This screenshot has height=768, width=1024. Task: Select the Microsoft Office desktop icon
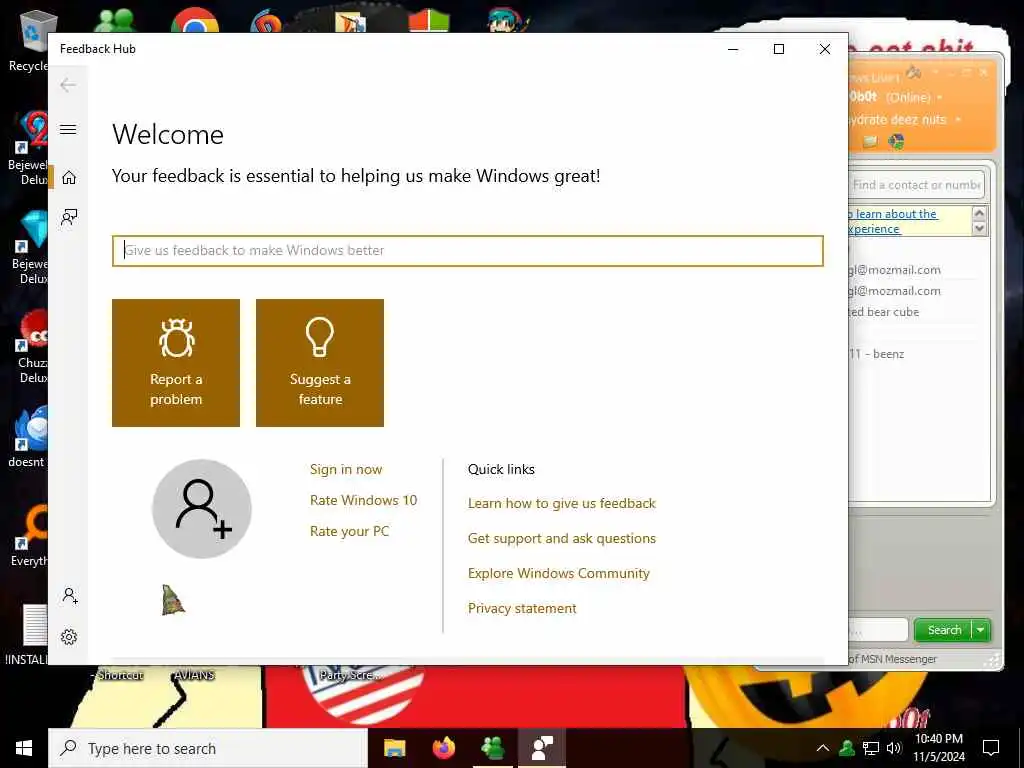pyautogui.click(x=429, y=21)
